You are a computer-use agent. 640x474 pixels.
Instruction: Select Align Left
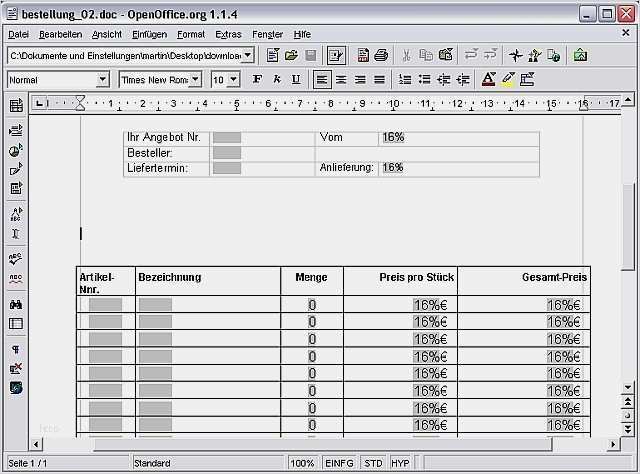pos(322,79)
